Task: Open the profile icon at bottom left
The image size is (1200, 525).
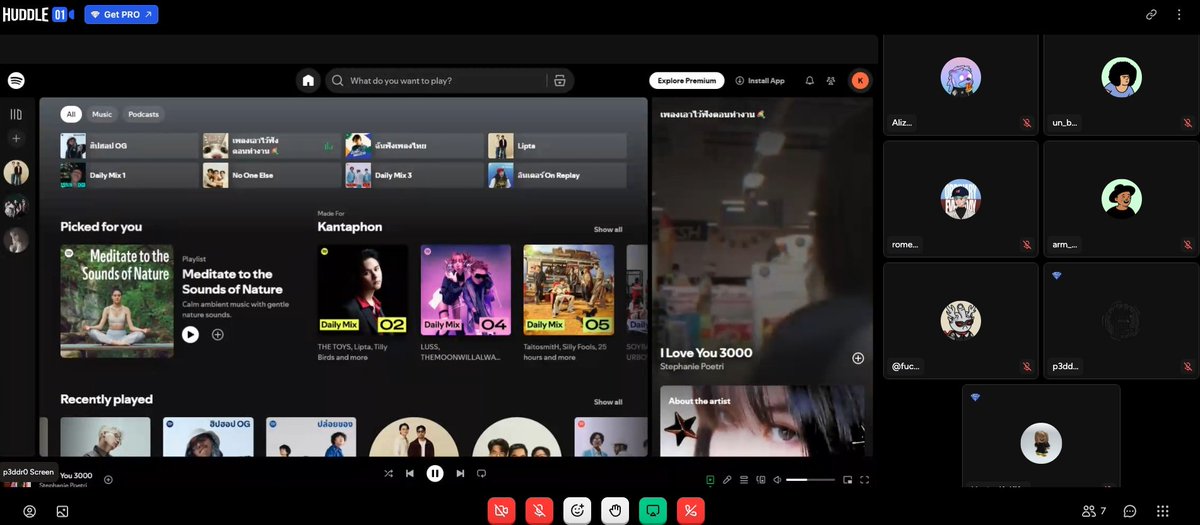Action: pyautogui.click(x=30, y=511)
